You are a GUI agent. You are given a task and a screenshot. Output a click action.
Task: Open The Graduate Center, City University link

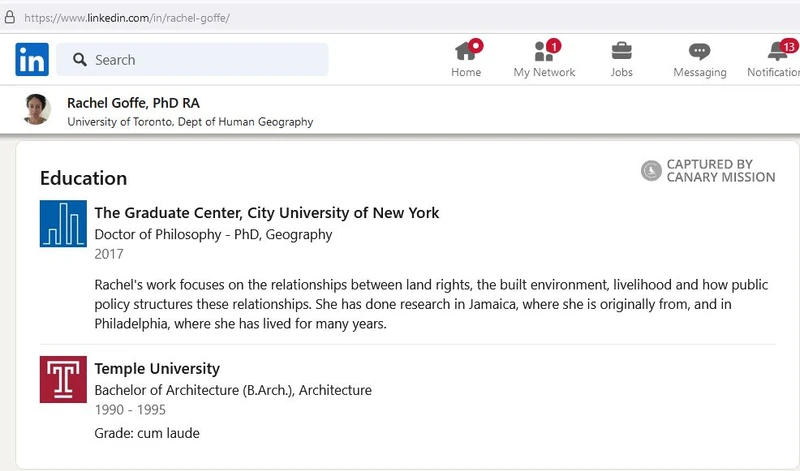click(266, 213)
